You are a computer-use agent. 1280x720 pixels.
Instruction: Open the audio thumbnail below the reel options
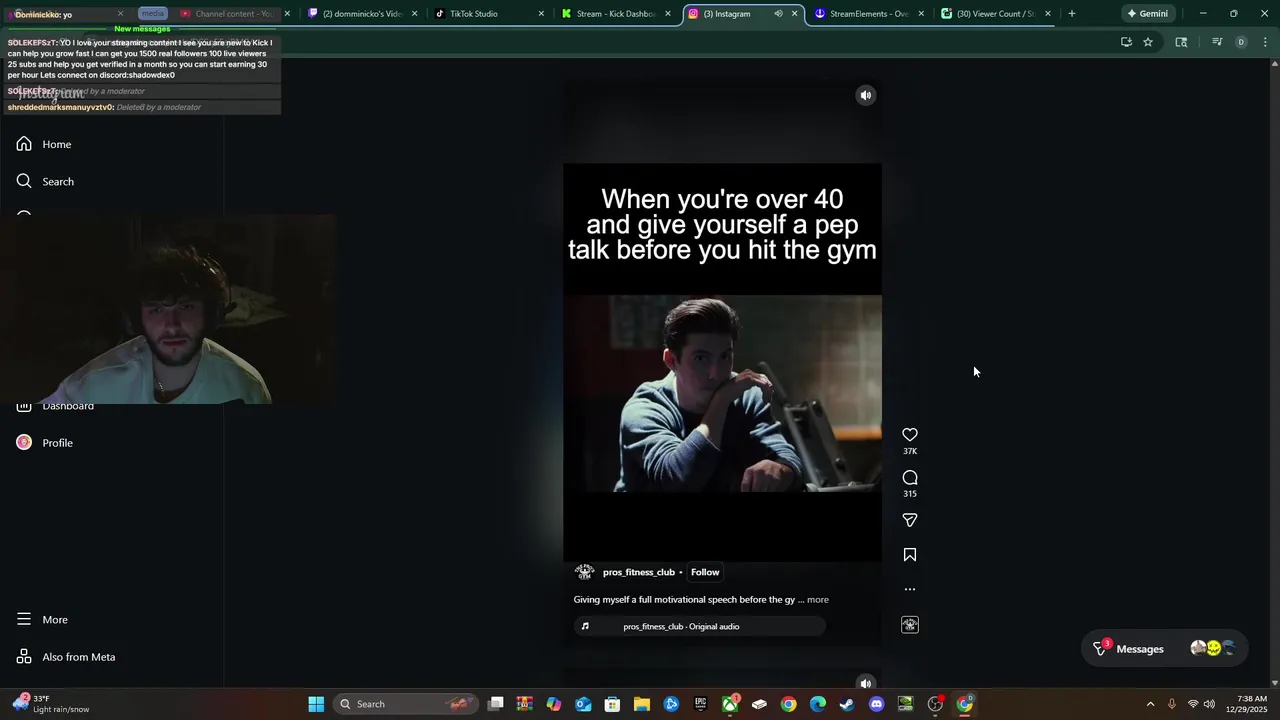point(910,625)
